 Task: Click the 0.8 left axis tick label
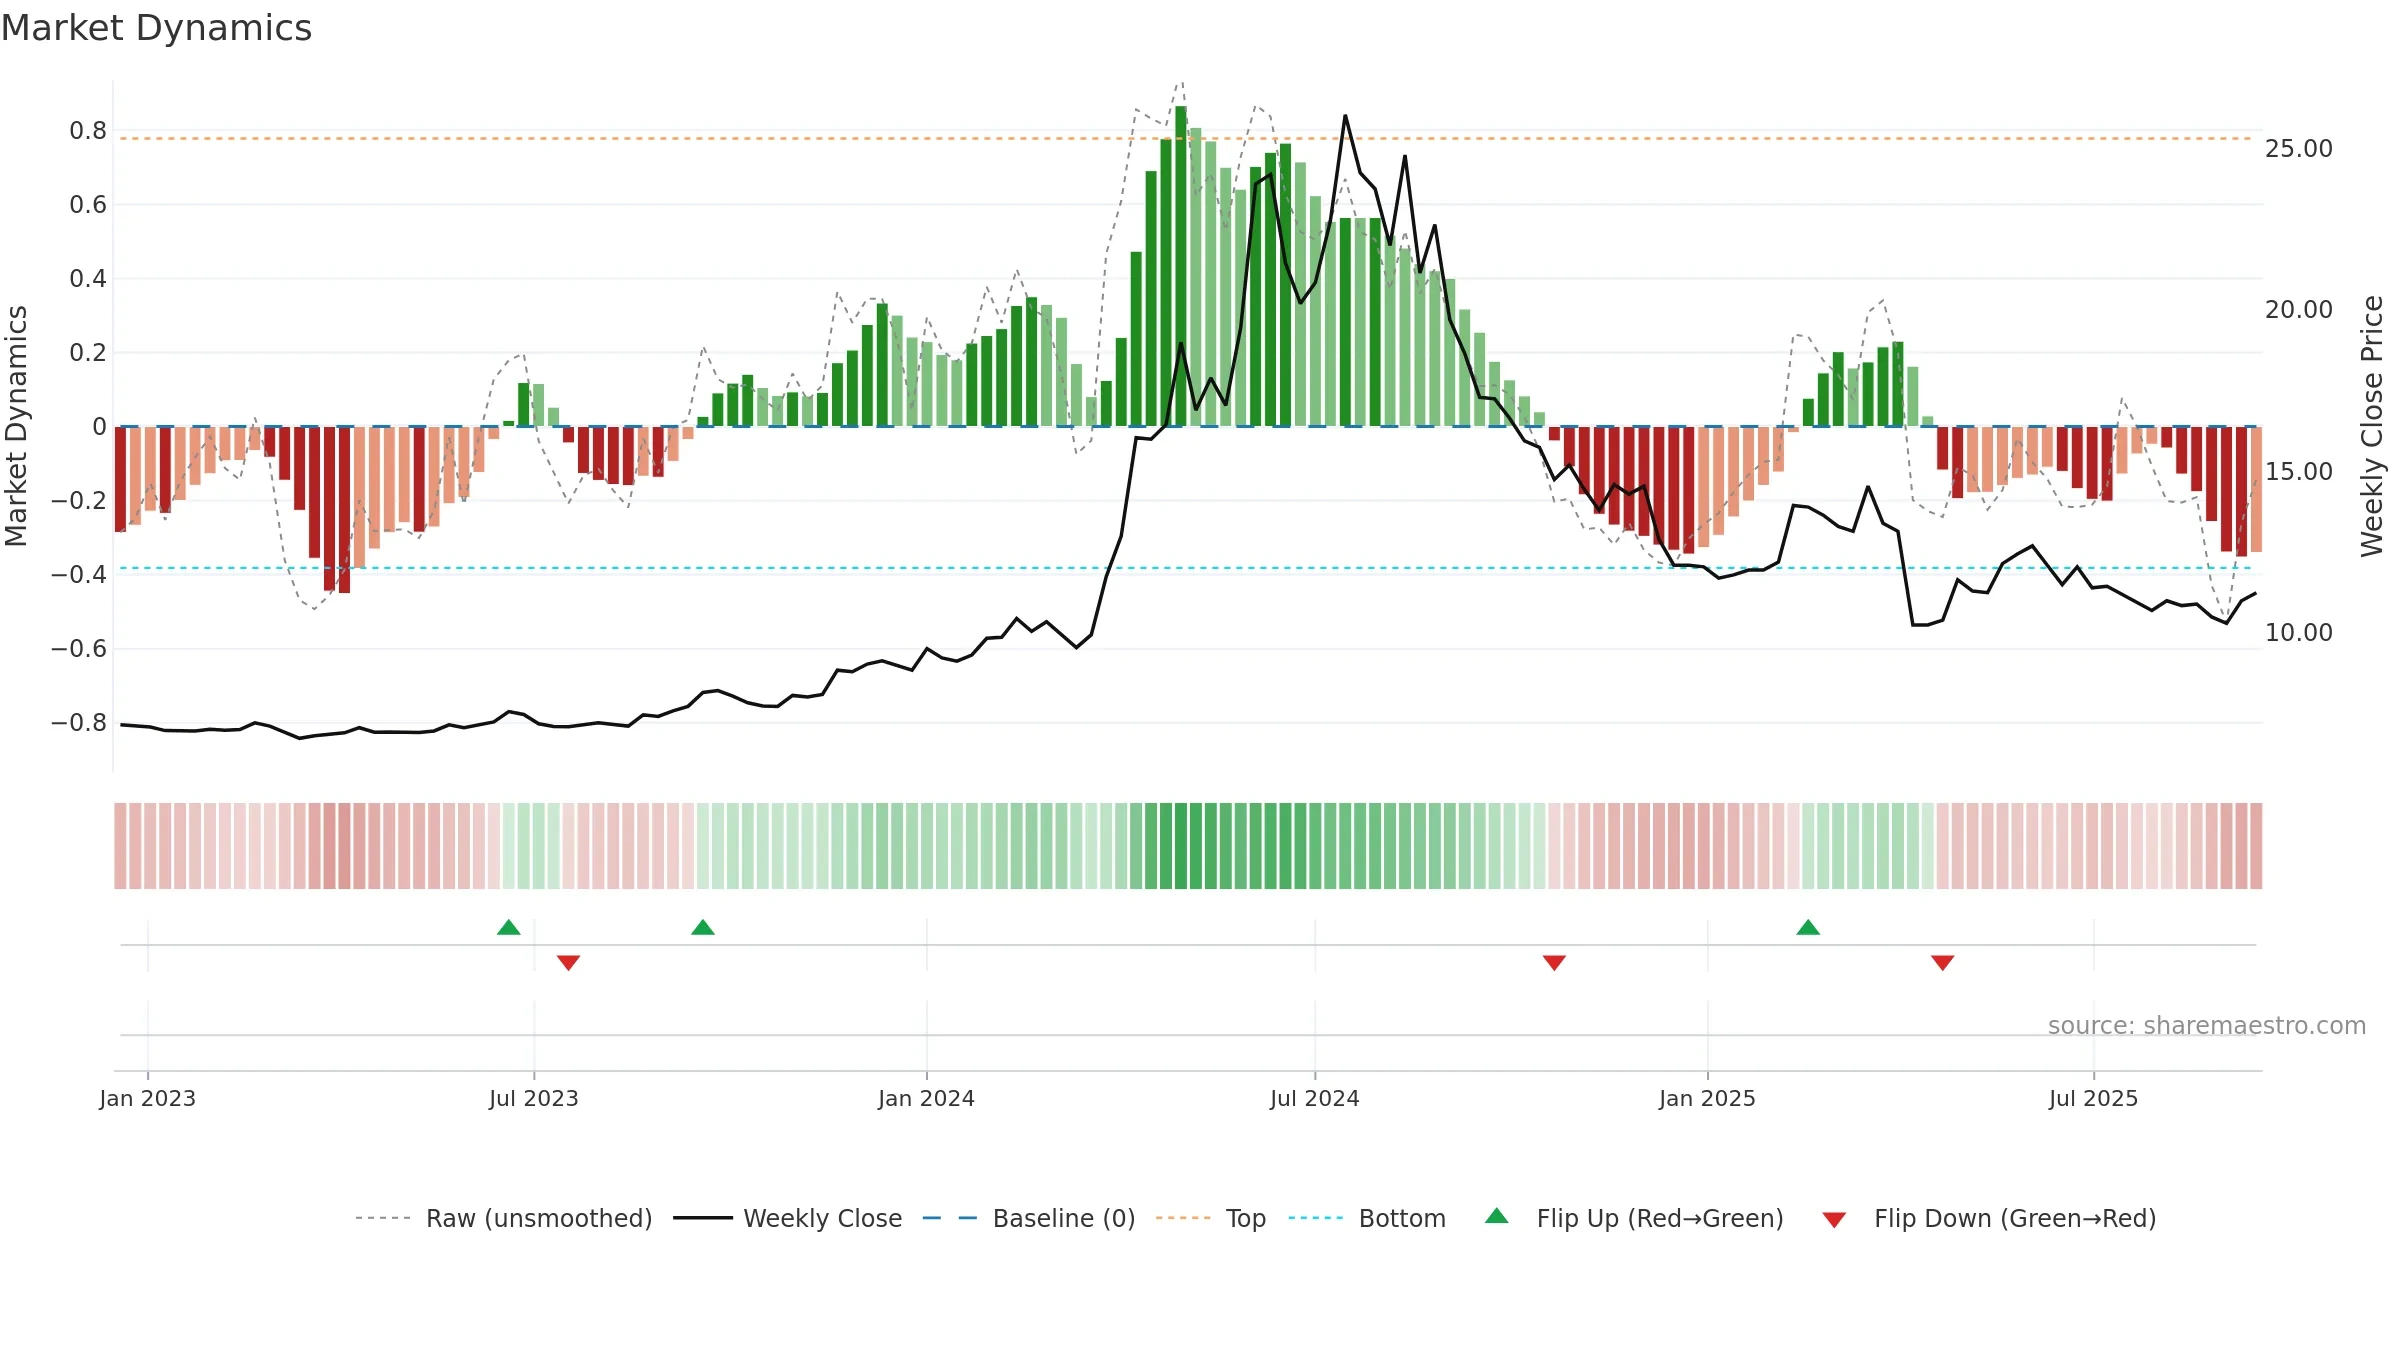(x=88, y=131)
